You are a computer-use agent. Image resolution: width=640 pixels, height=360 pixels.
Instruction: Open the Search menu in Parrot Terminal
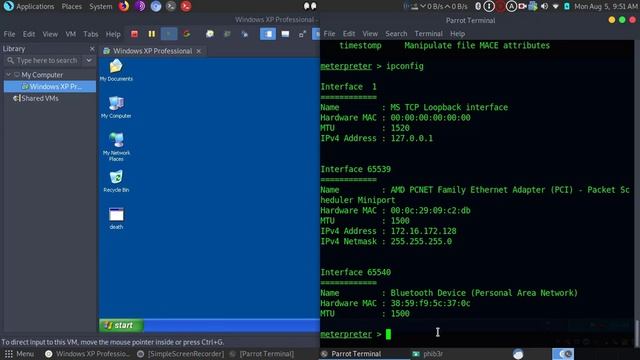[x=396, y=34]
